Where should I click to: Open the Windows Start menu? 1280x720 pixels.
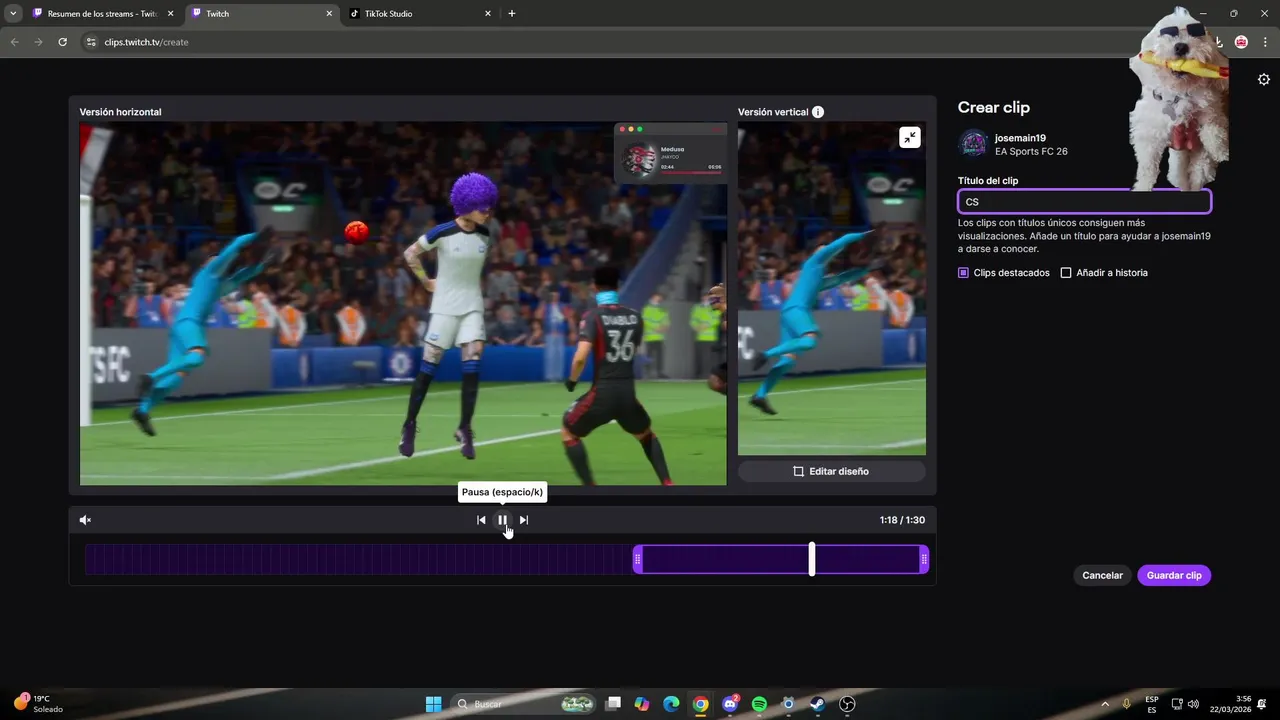(433, 704)
